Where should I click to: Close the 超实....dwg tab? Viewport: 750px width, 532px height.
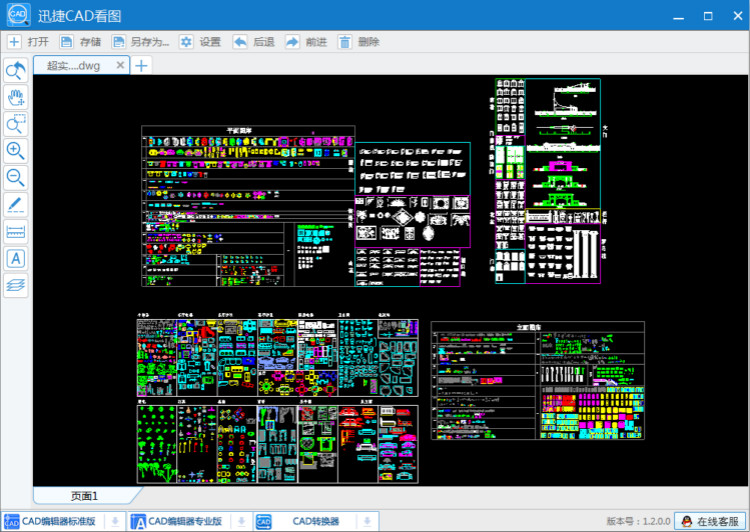click(120, 65)
